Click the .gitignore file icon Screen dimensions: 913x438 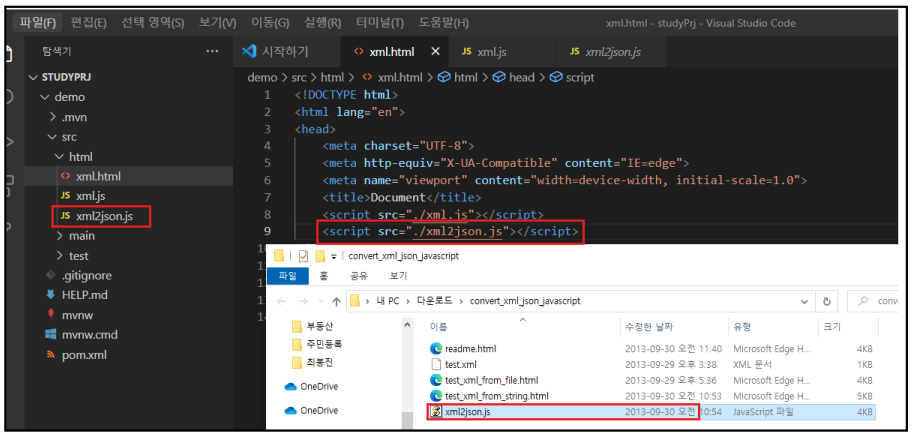[51, 275]
